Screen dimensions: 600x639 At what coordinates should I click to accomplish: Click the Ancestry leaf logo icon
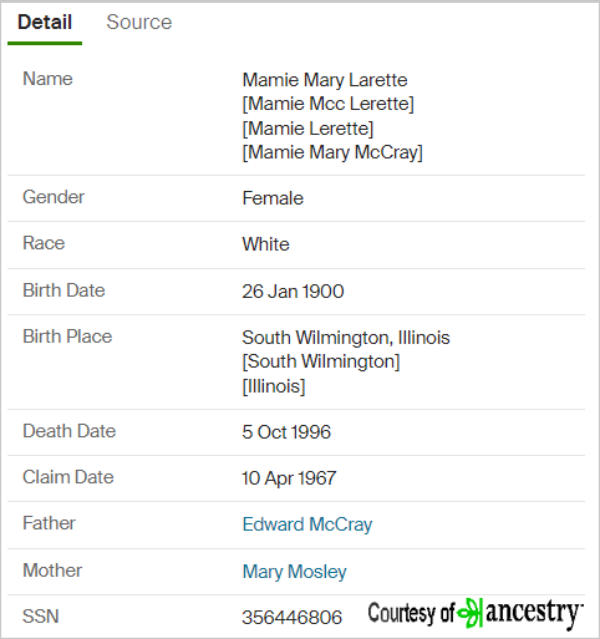pyautogui.click(x=470, y=613)
